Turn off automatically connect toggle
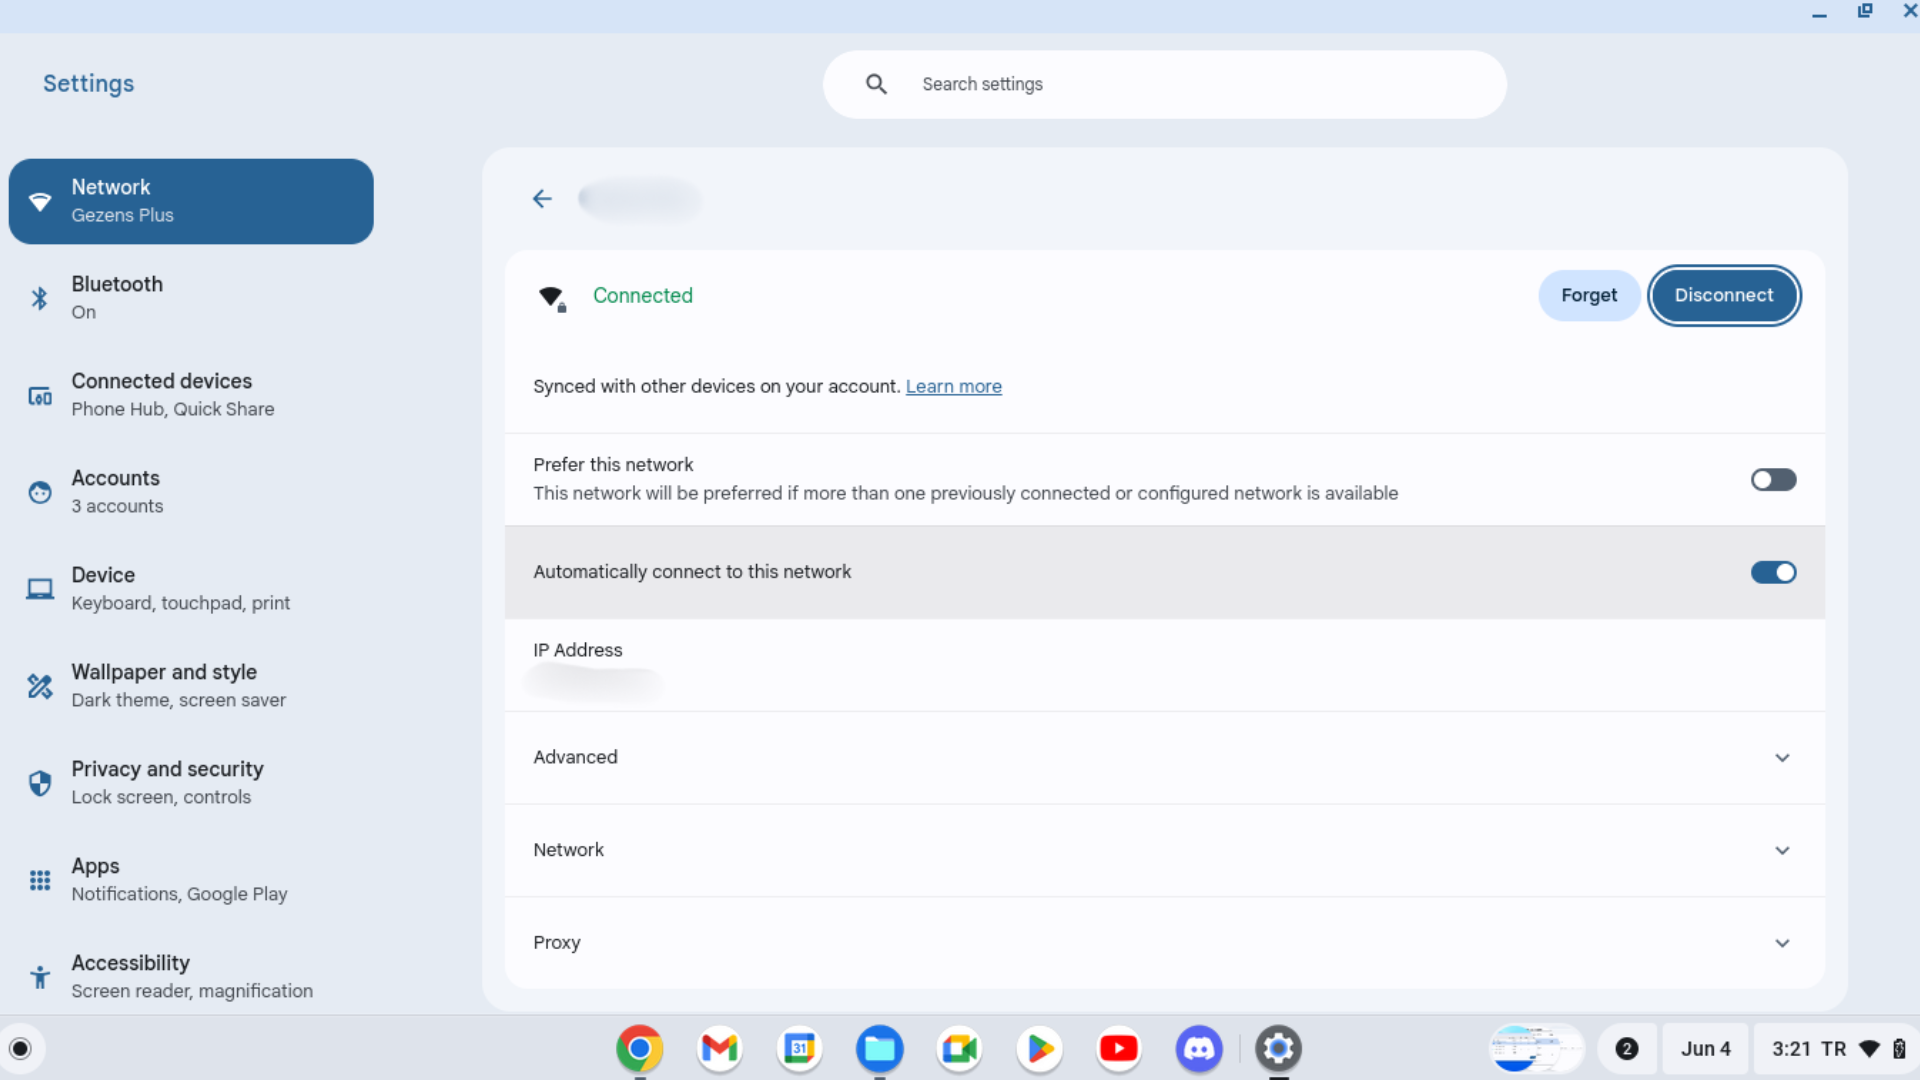The image size is (1920, 1080). (x=1773, y=572)
